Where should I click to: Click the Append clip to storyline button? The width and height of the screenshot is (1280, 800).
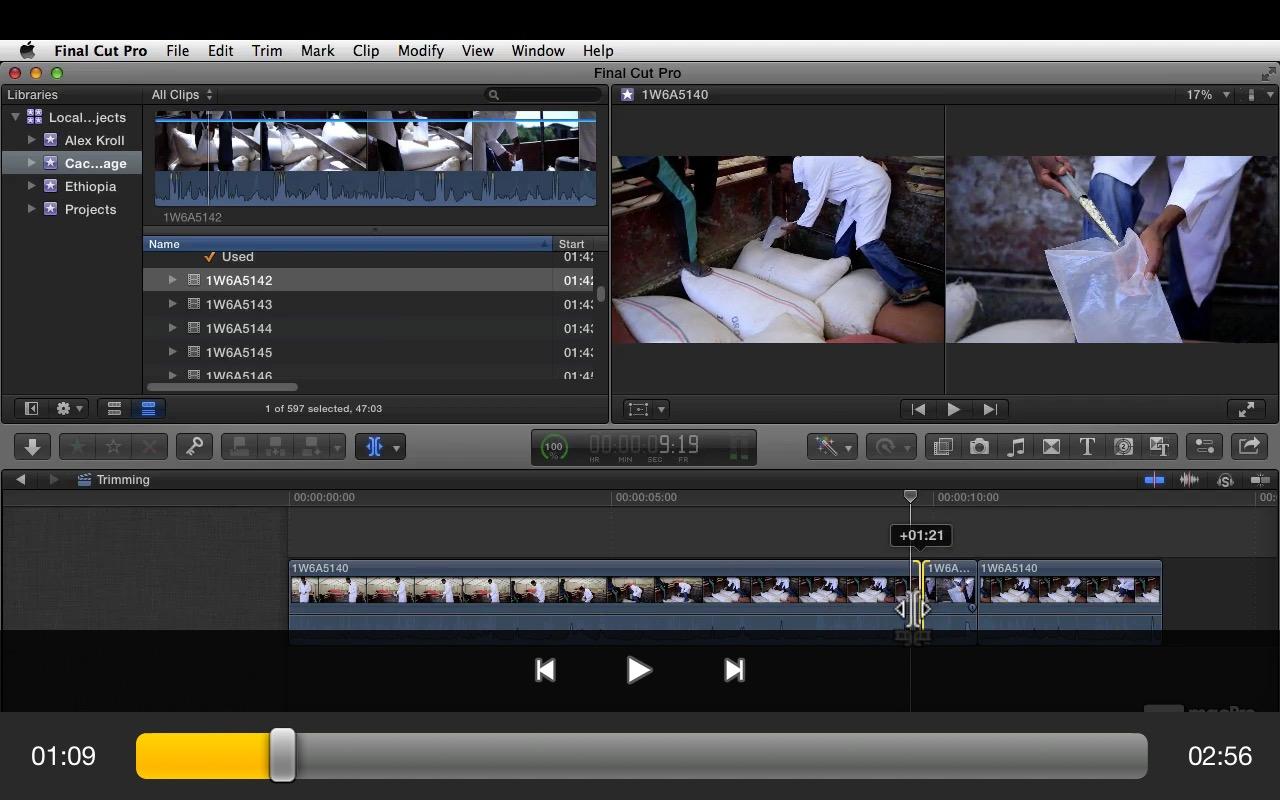click(312, 447)
